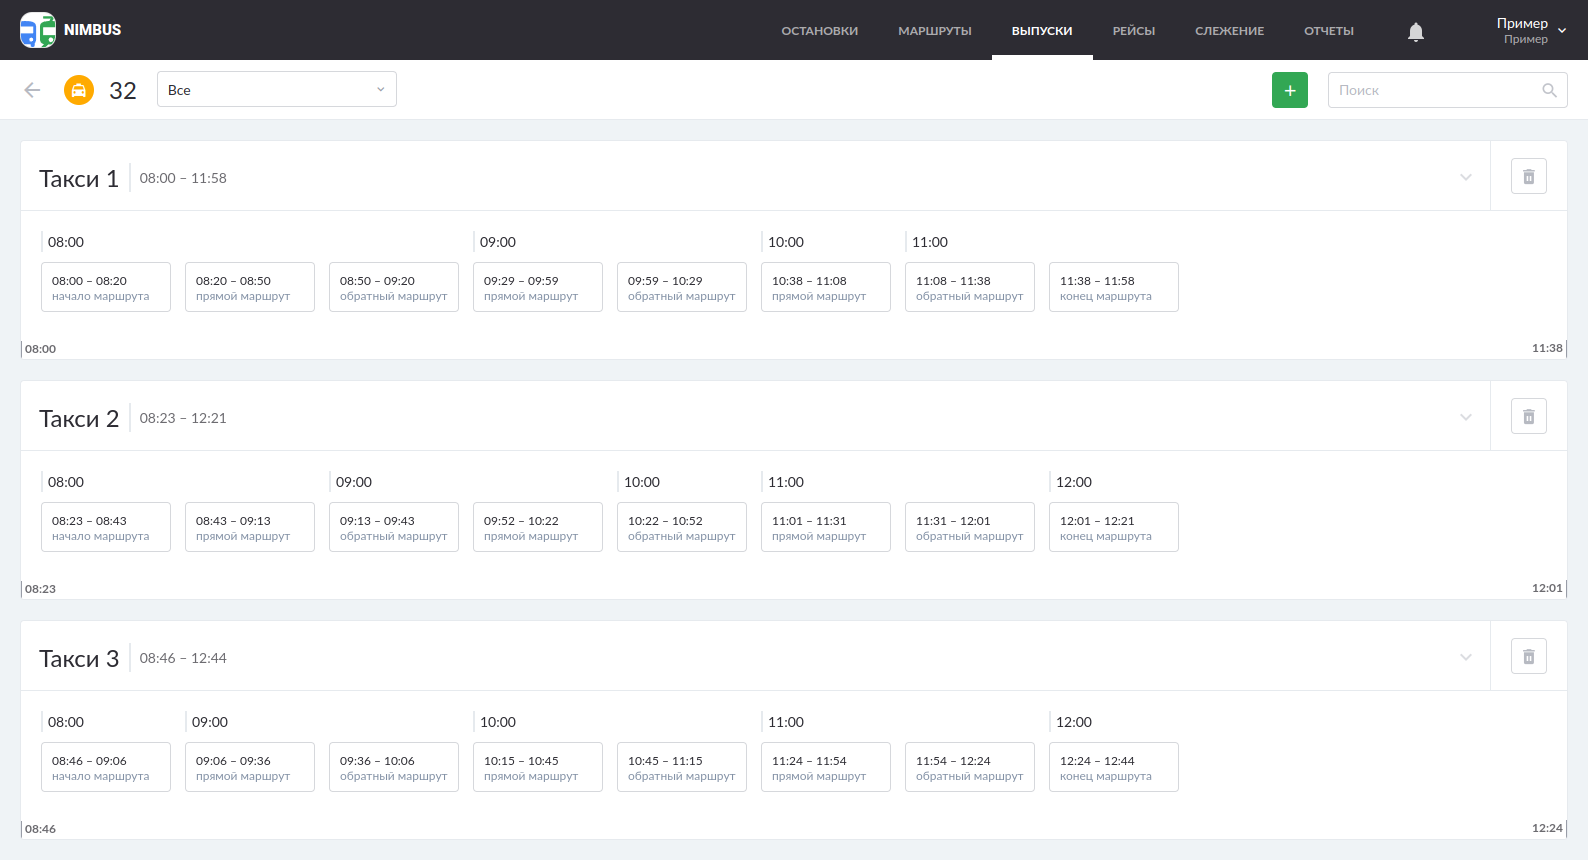
Task: Collapse the Такси 2 panel chevron
Action: tap(1465, 417)
